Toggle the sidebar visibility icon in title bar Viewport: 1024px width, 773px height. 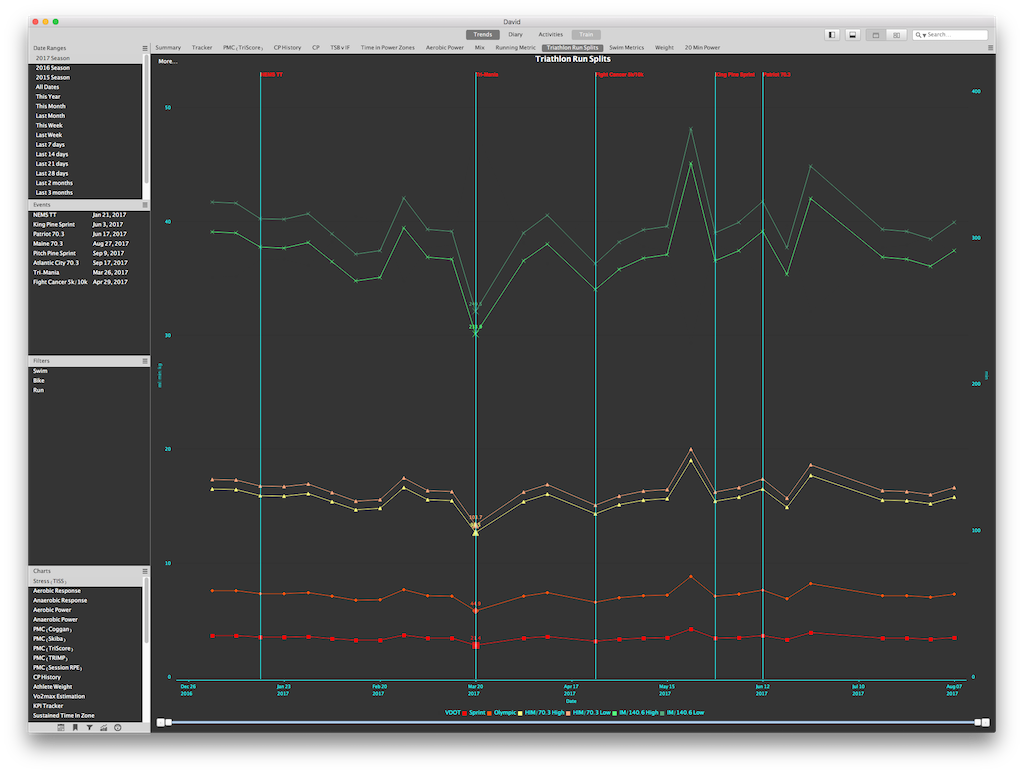point(832,34)
